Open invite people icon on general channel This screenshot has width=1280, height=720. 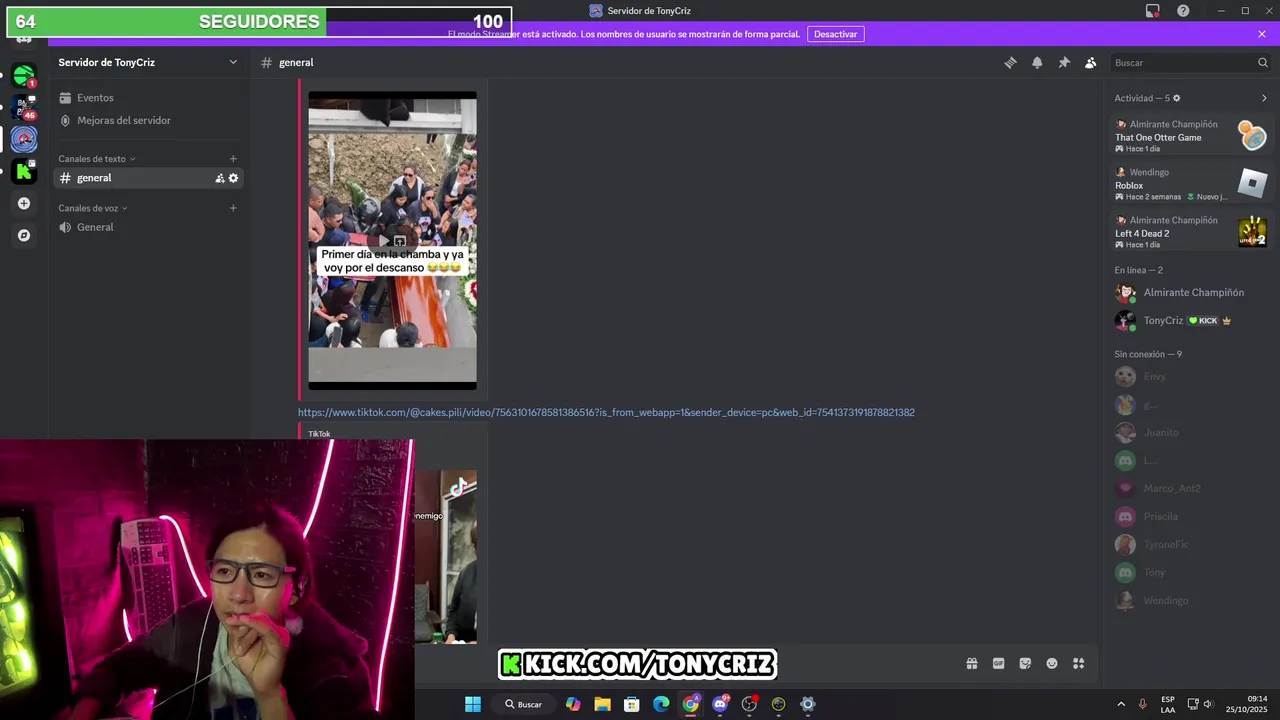click(x=220, y=178)
